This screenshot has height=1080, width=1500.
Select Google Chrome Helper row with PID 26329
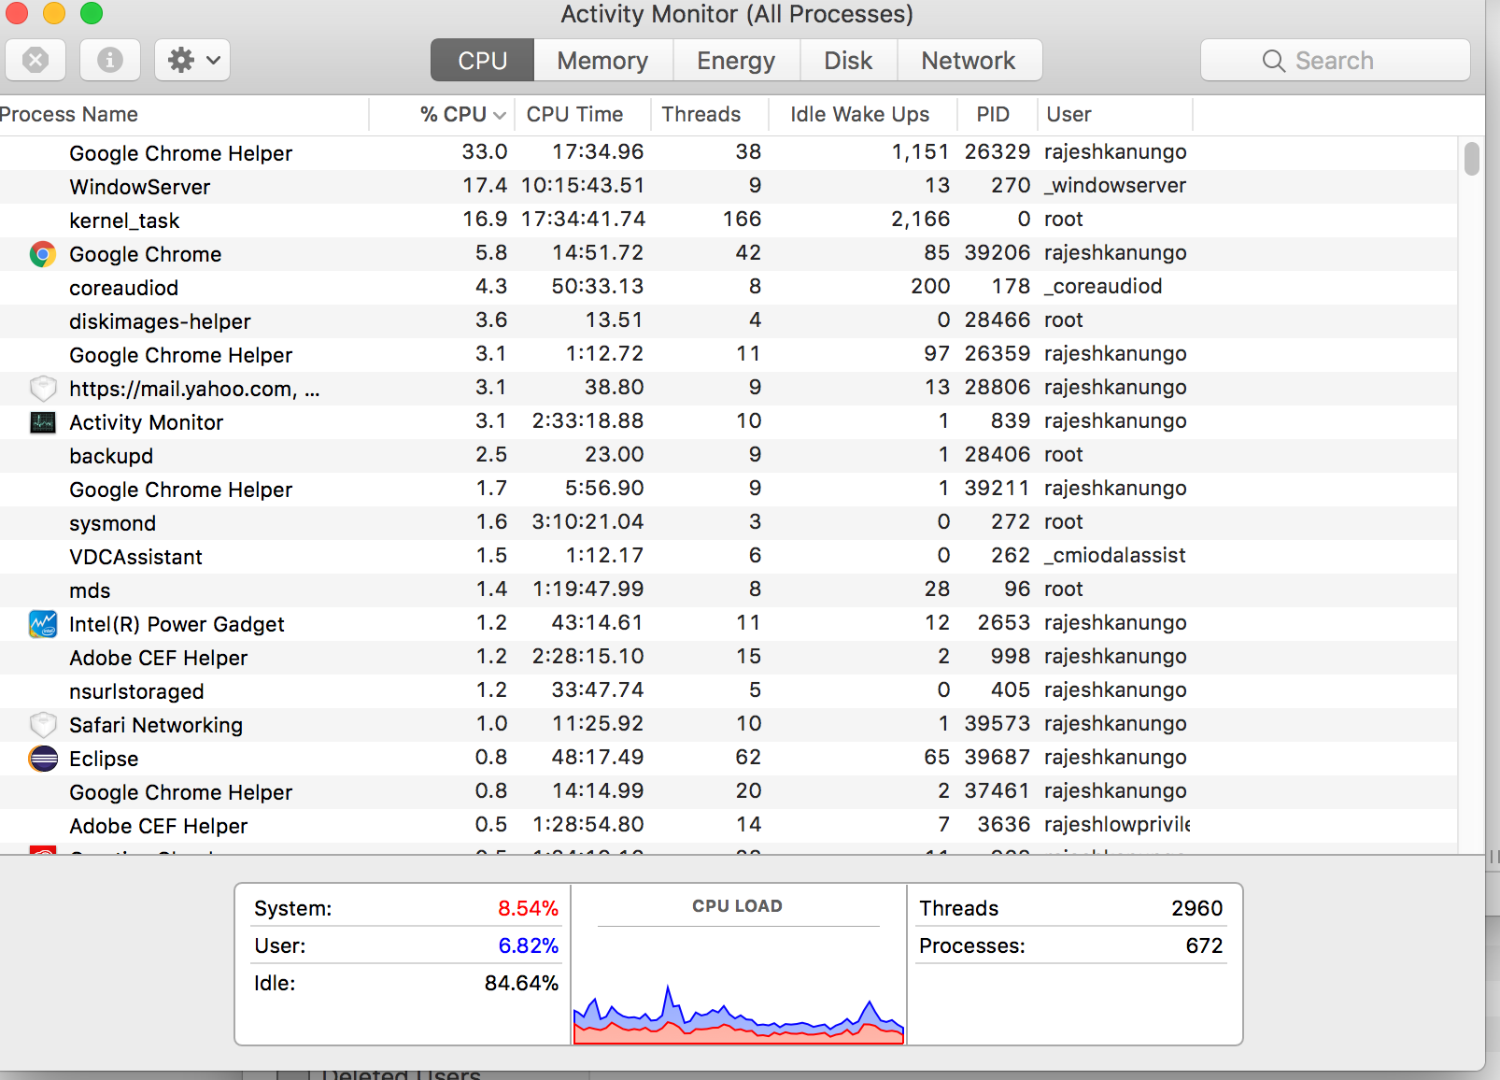(728, 153)
